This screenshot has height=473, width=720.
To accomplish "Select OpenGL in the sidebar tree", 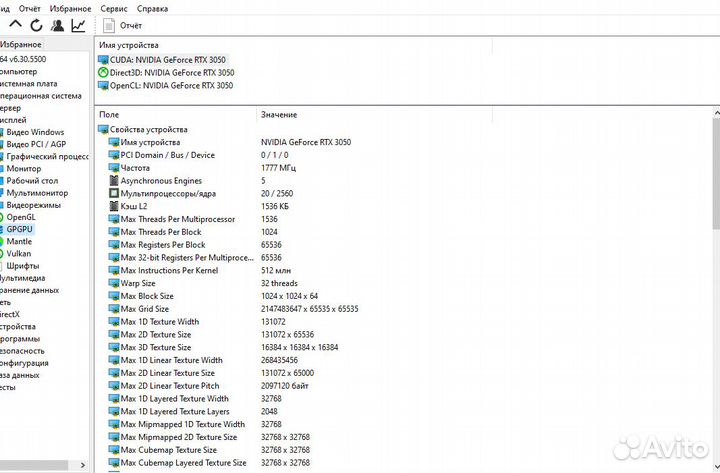I will coord(21,217).
